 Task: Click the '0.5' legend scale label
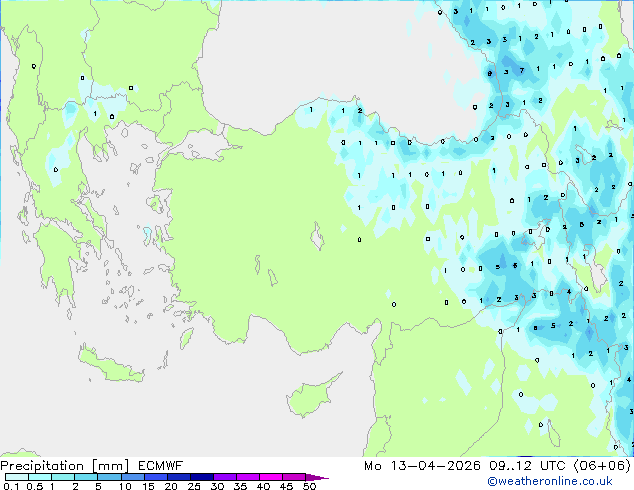pos(34,486)
